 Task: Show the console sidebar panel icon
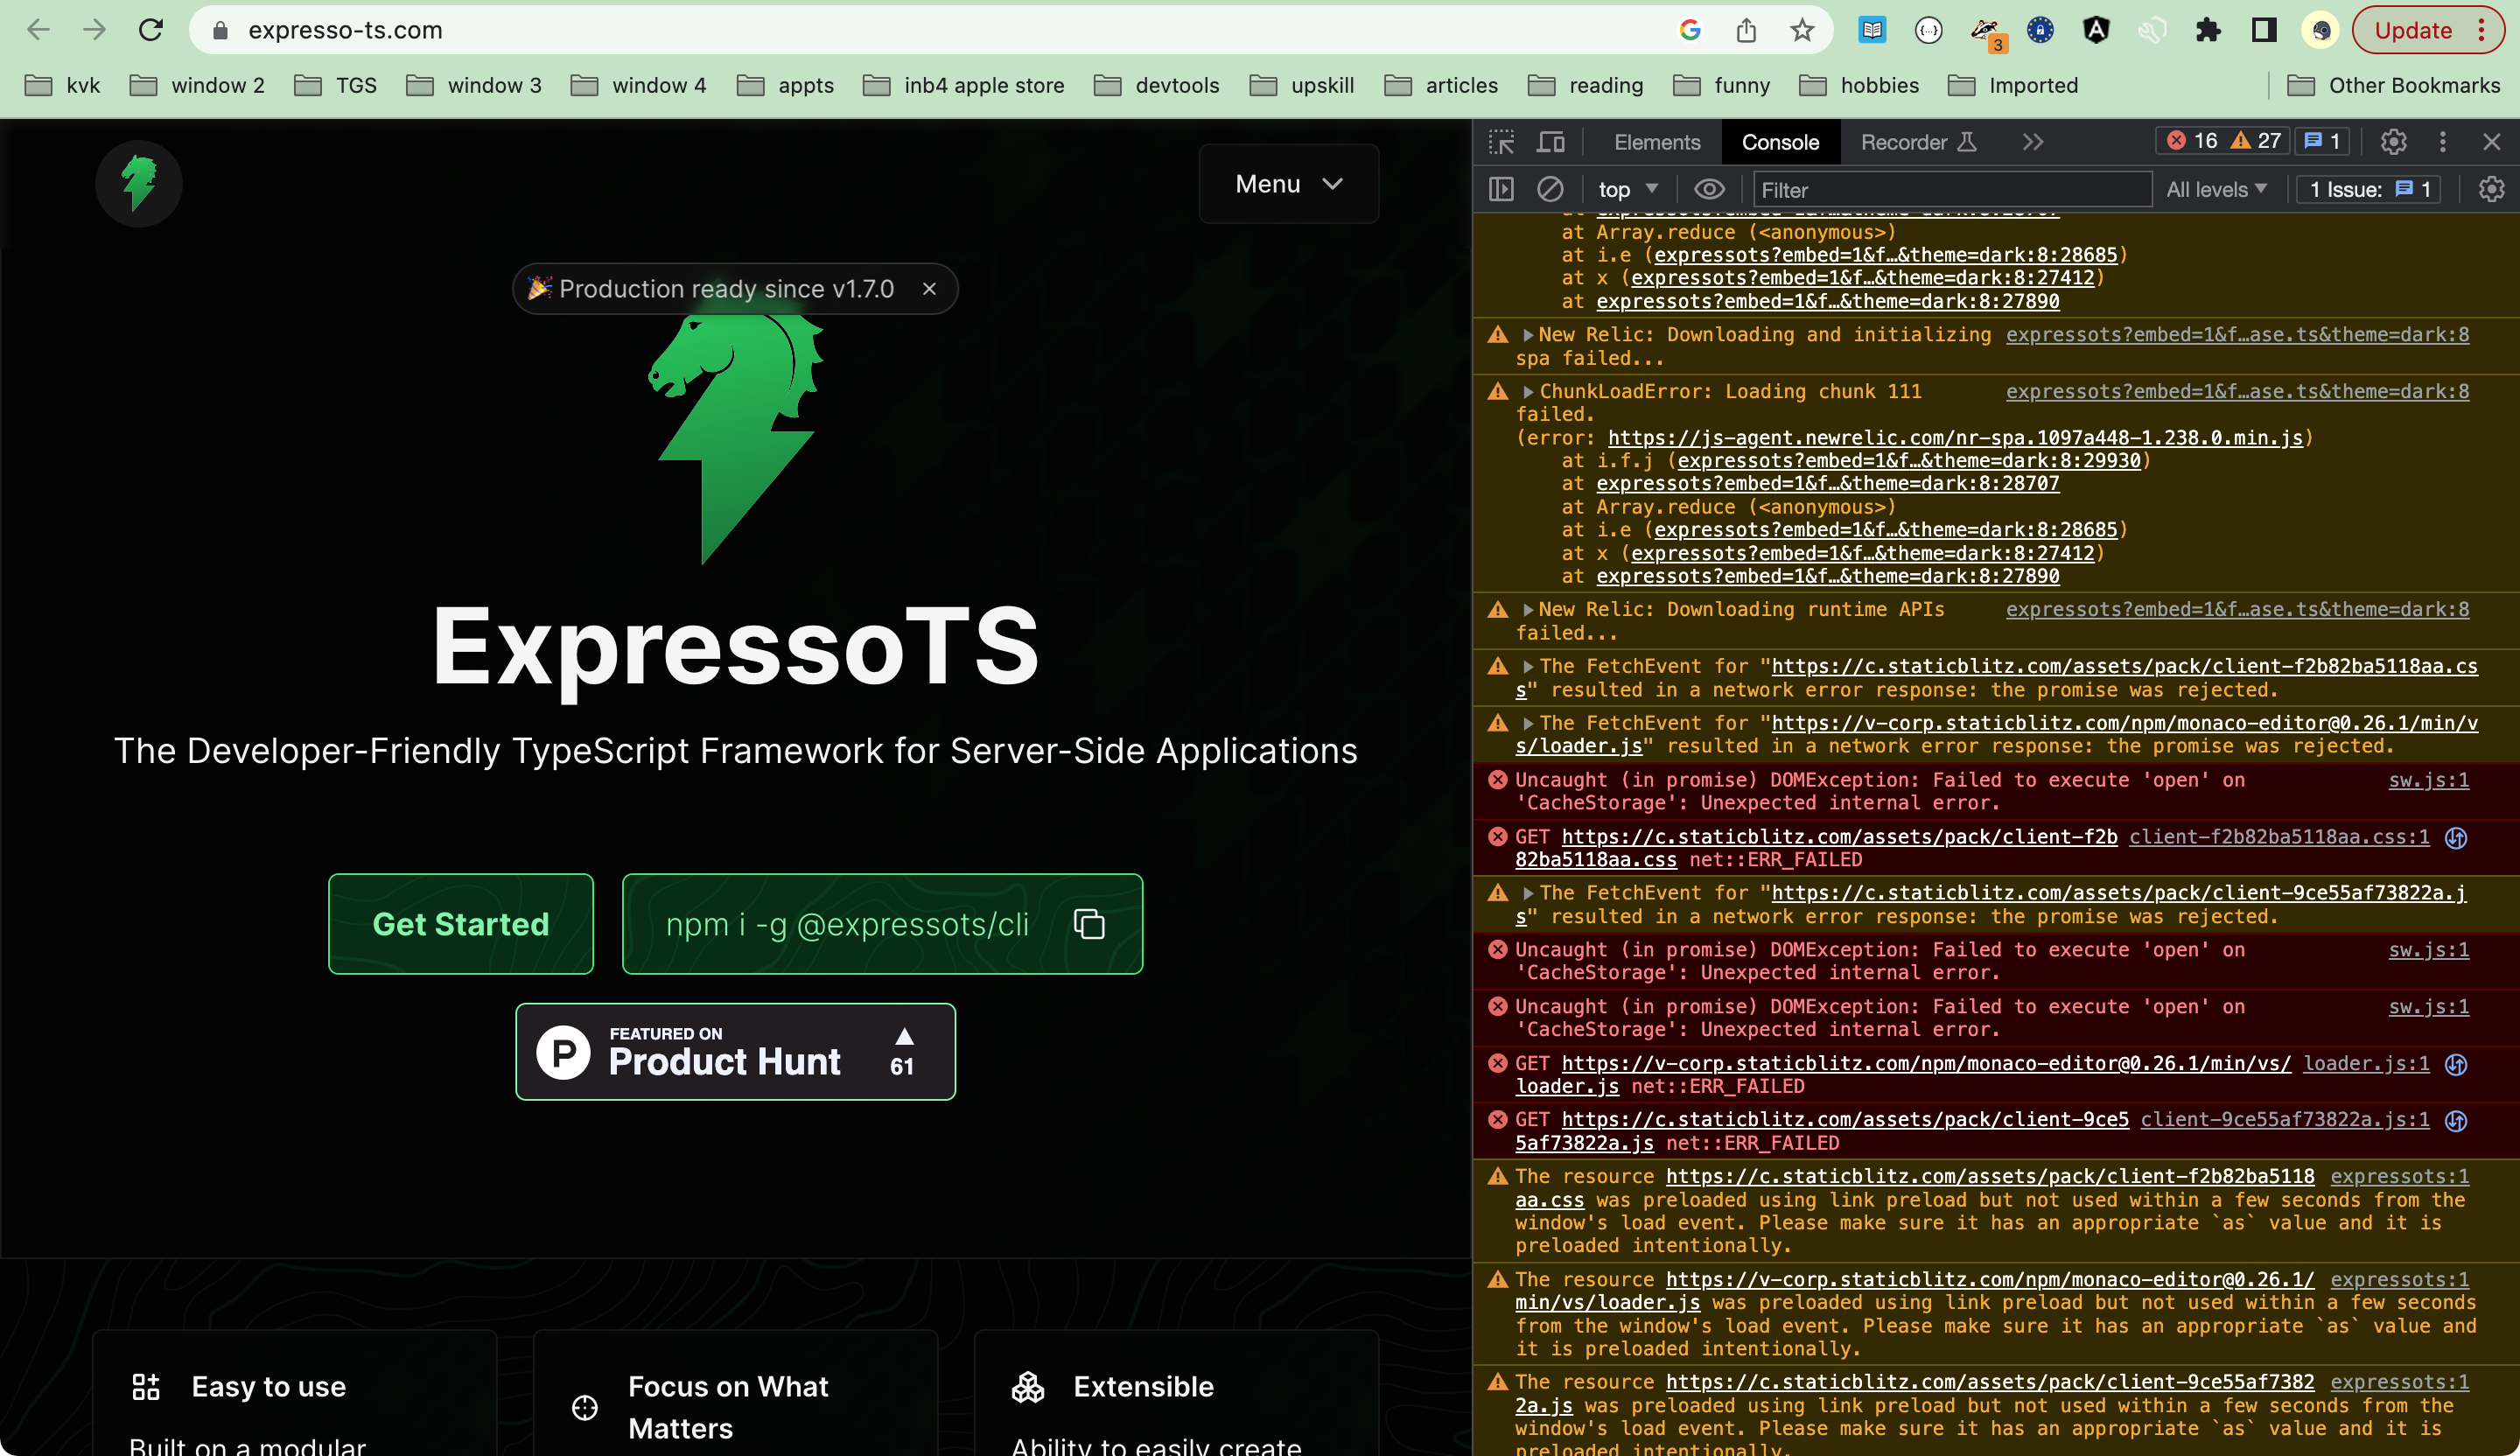1501,189
